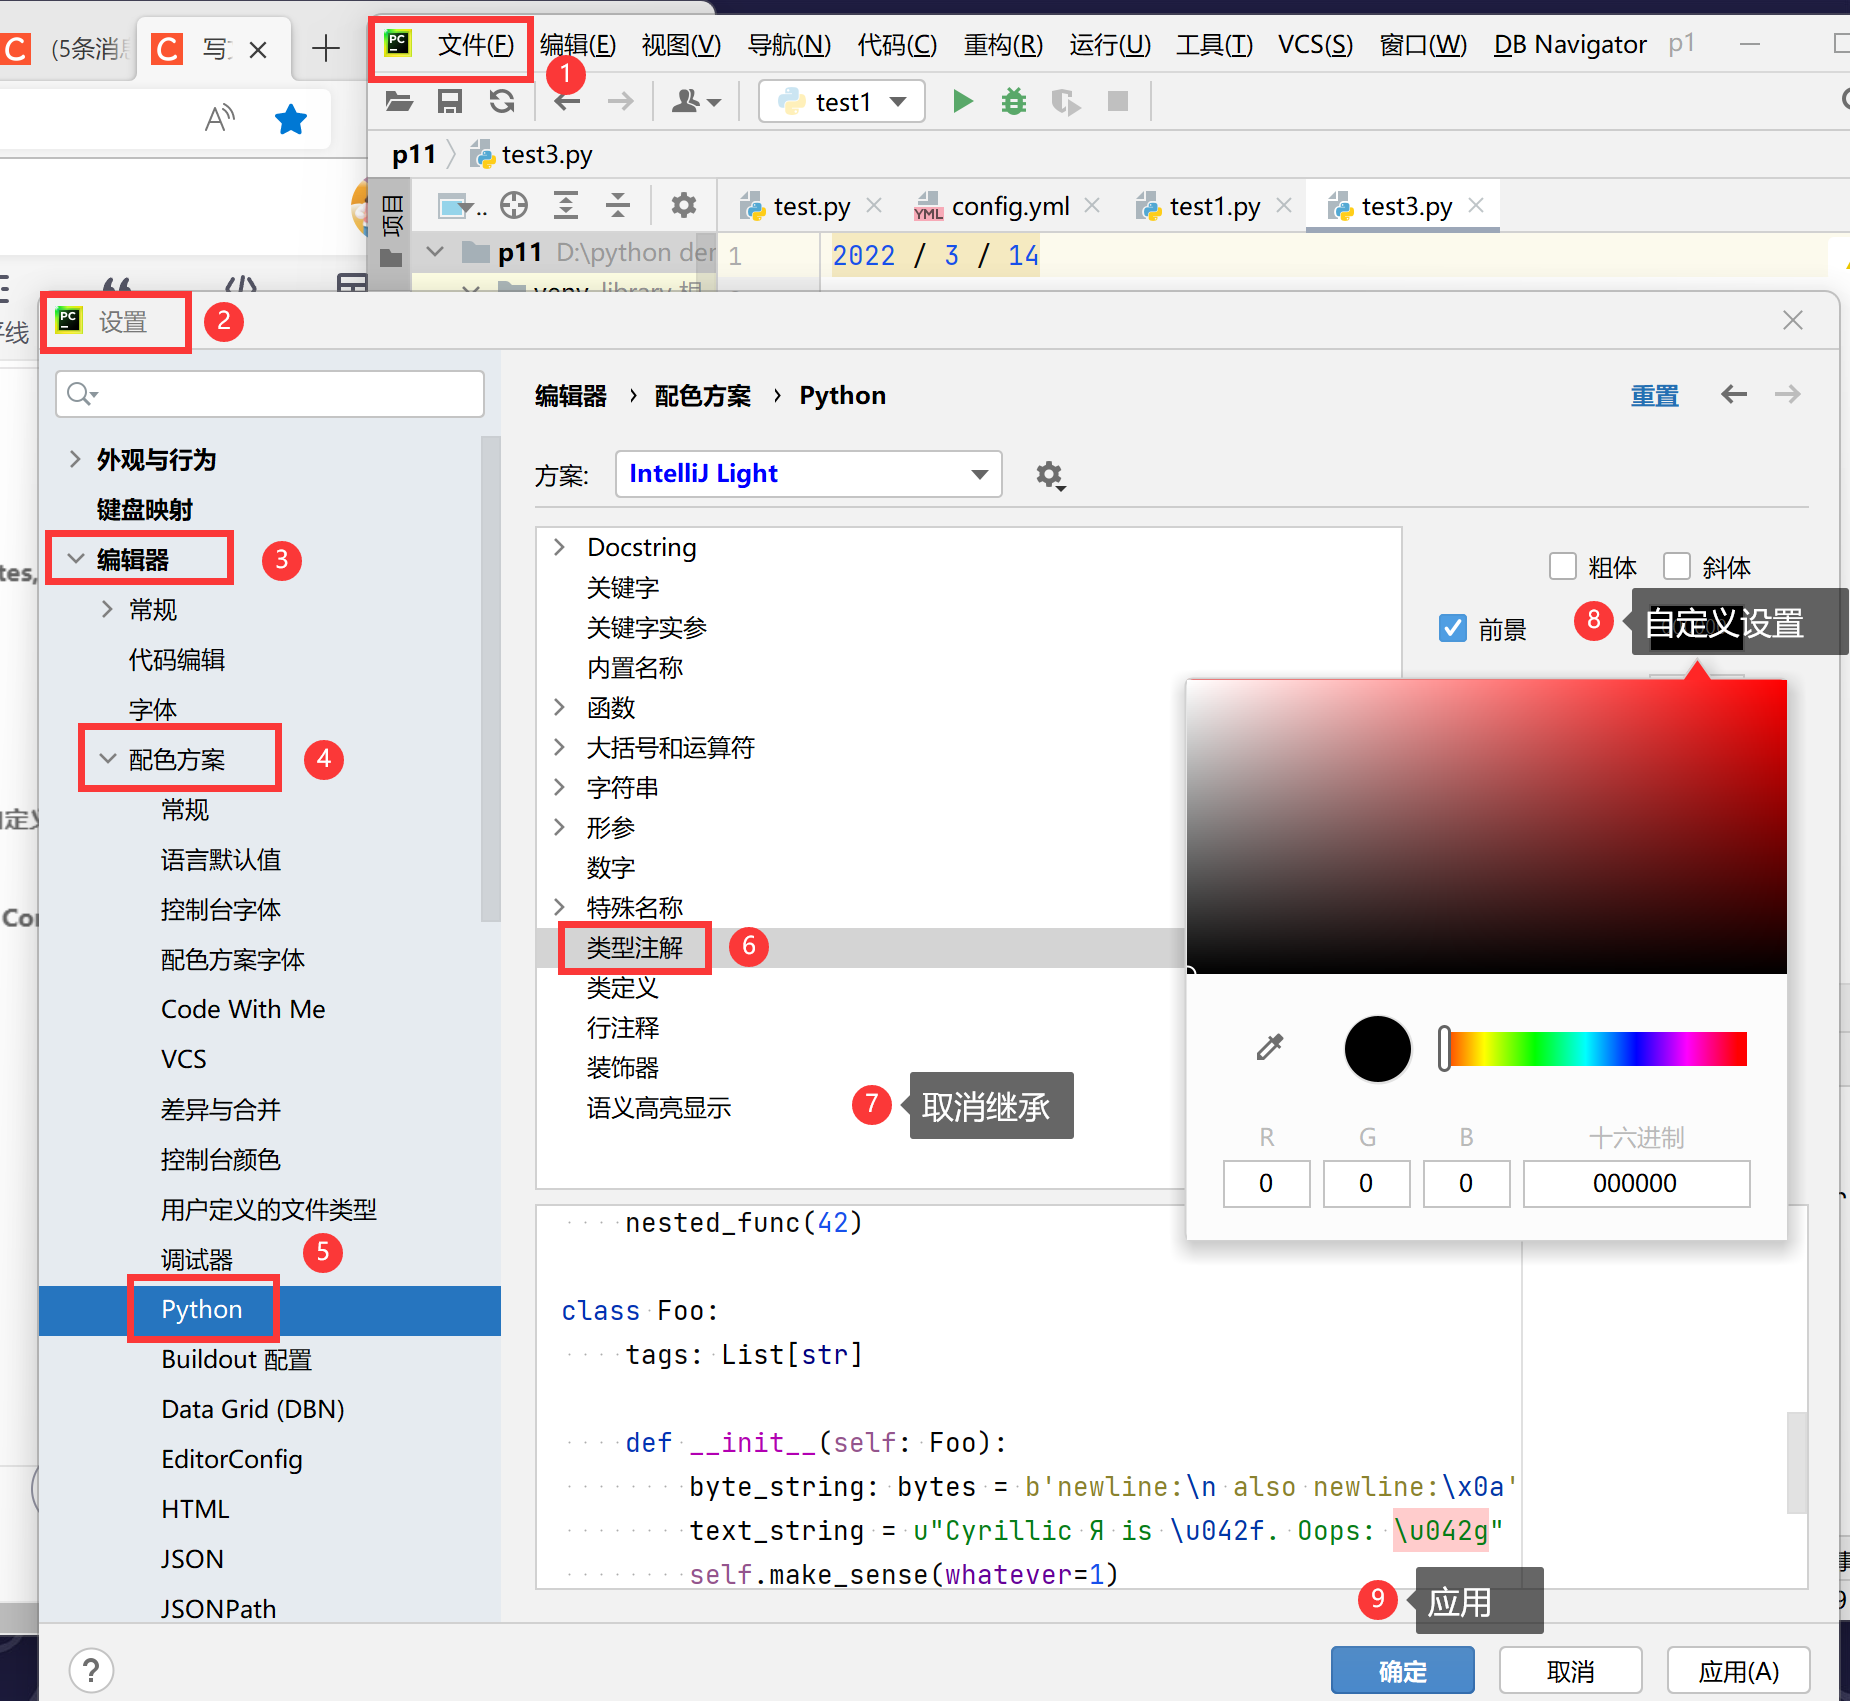
Task: Open a new browser tab with plus icon
Action: 326,48
